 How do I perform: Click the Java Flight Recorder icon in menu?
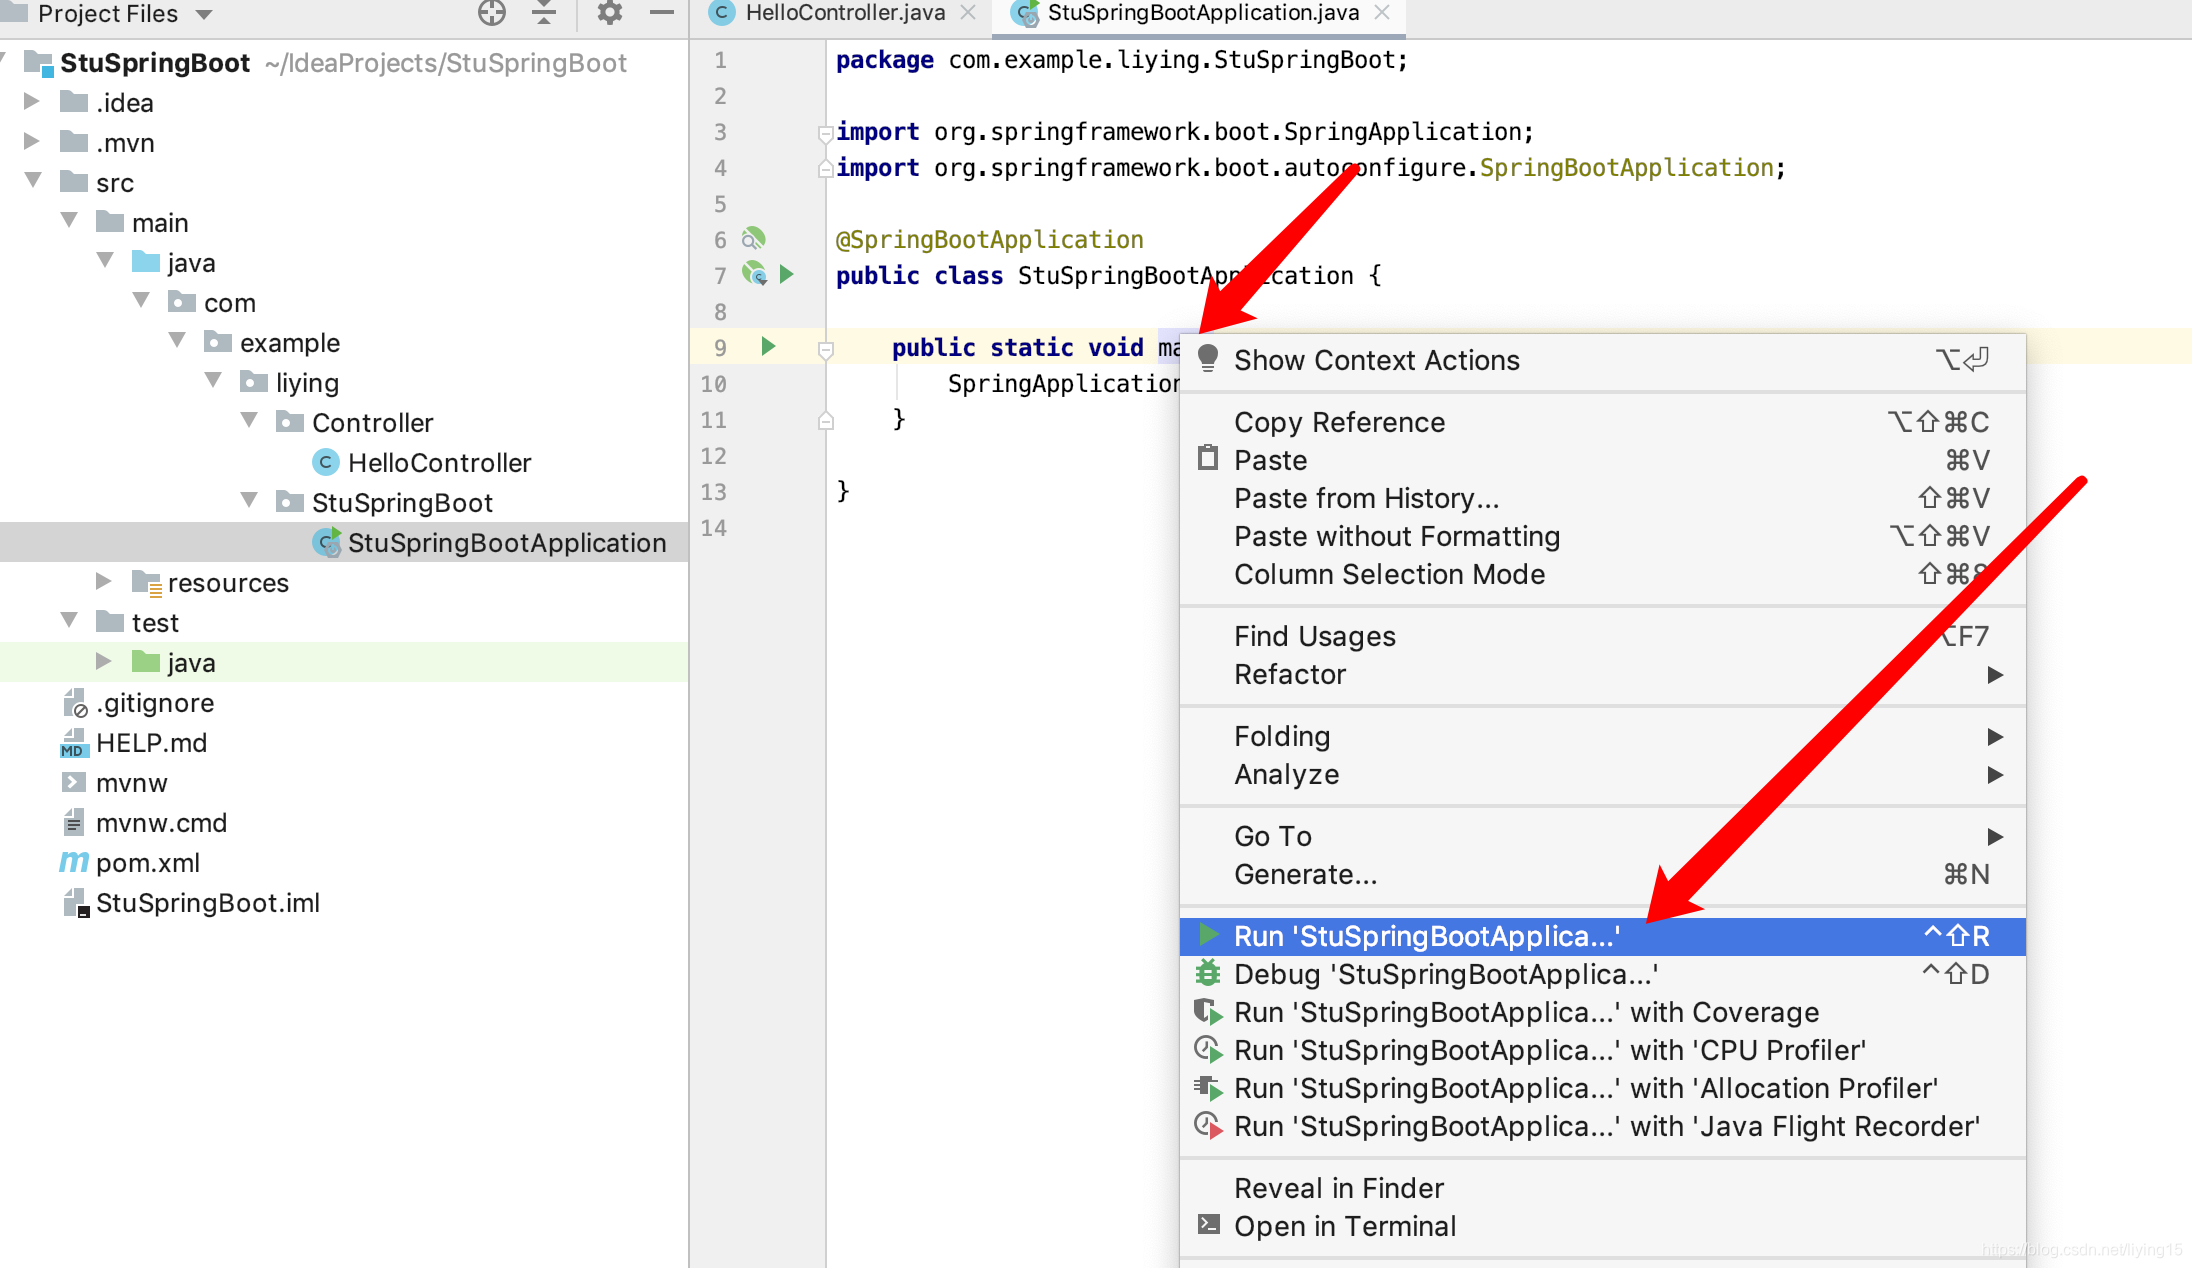click(x=1208, y=1125)
